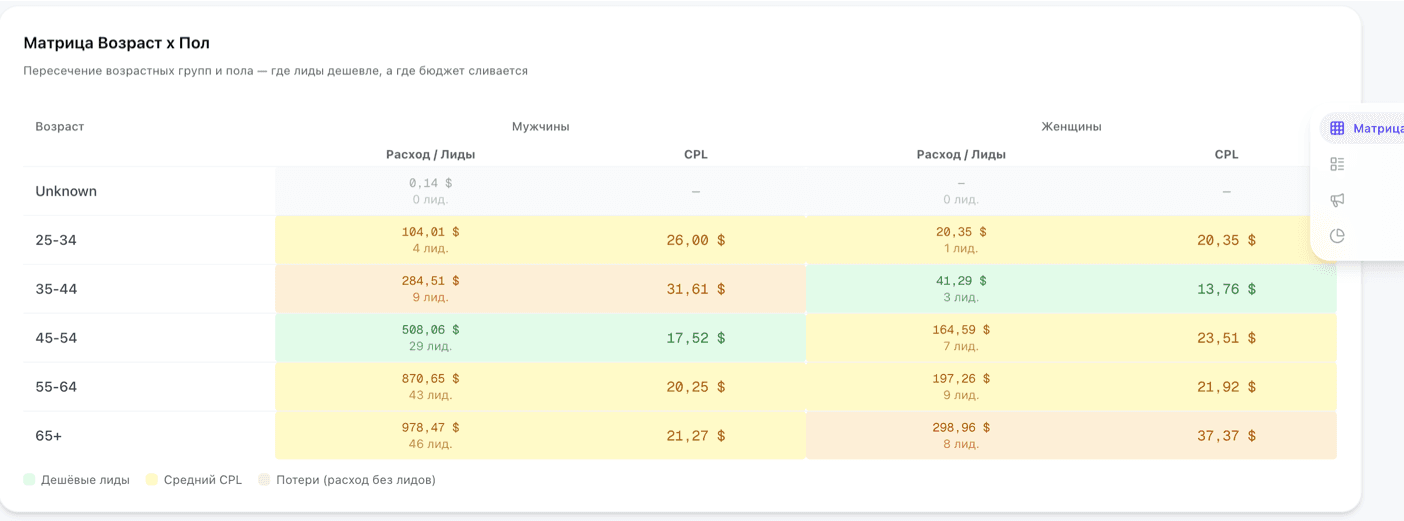
Task: Click the 284,51 $ spend cell for men
Action: [430, 281]
